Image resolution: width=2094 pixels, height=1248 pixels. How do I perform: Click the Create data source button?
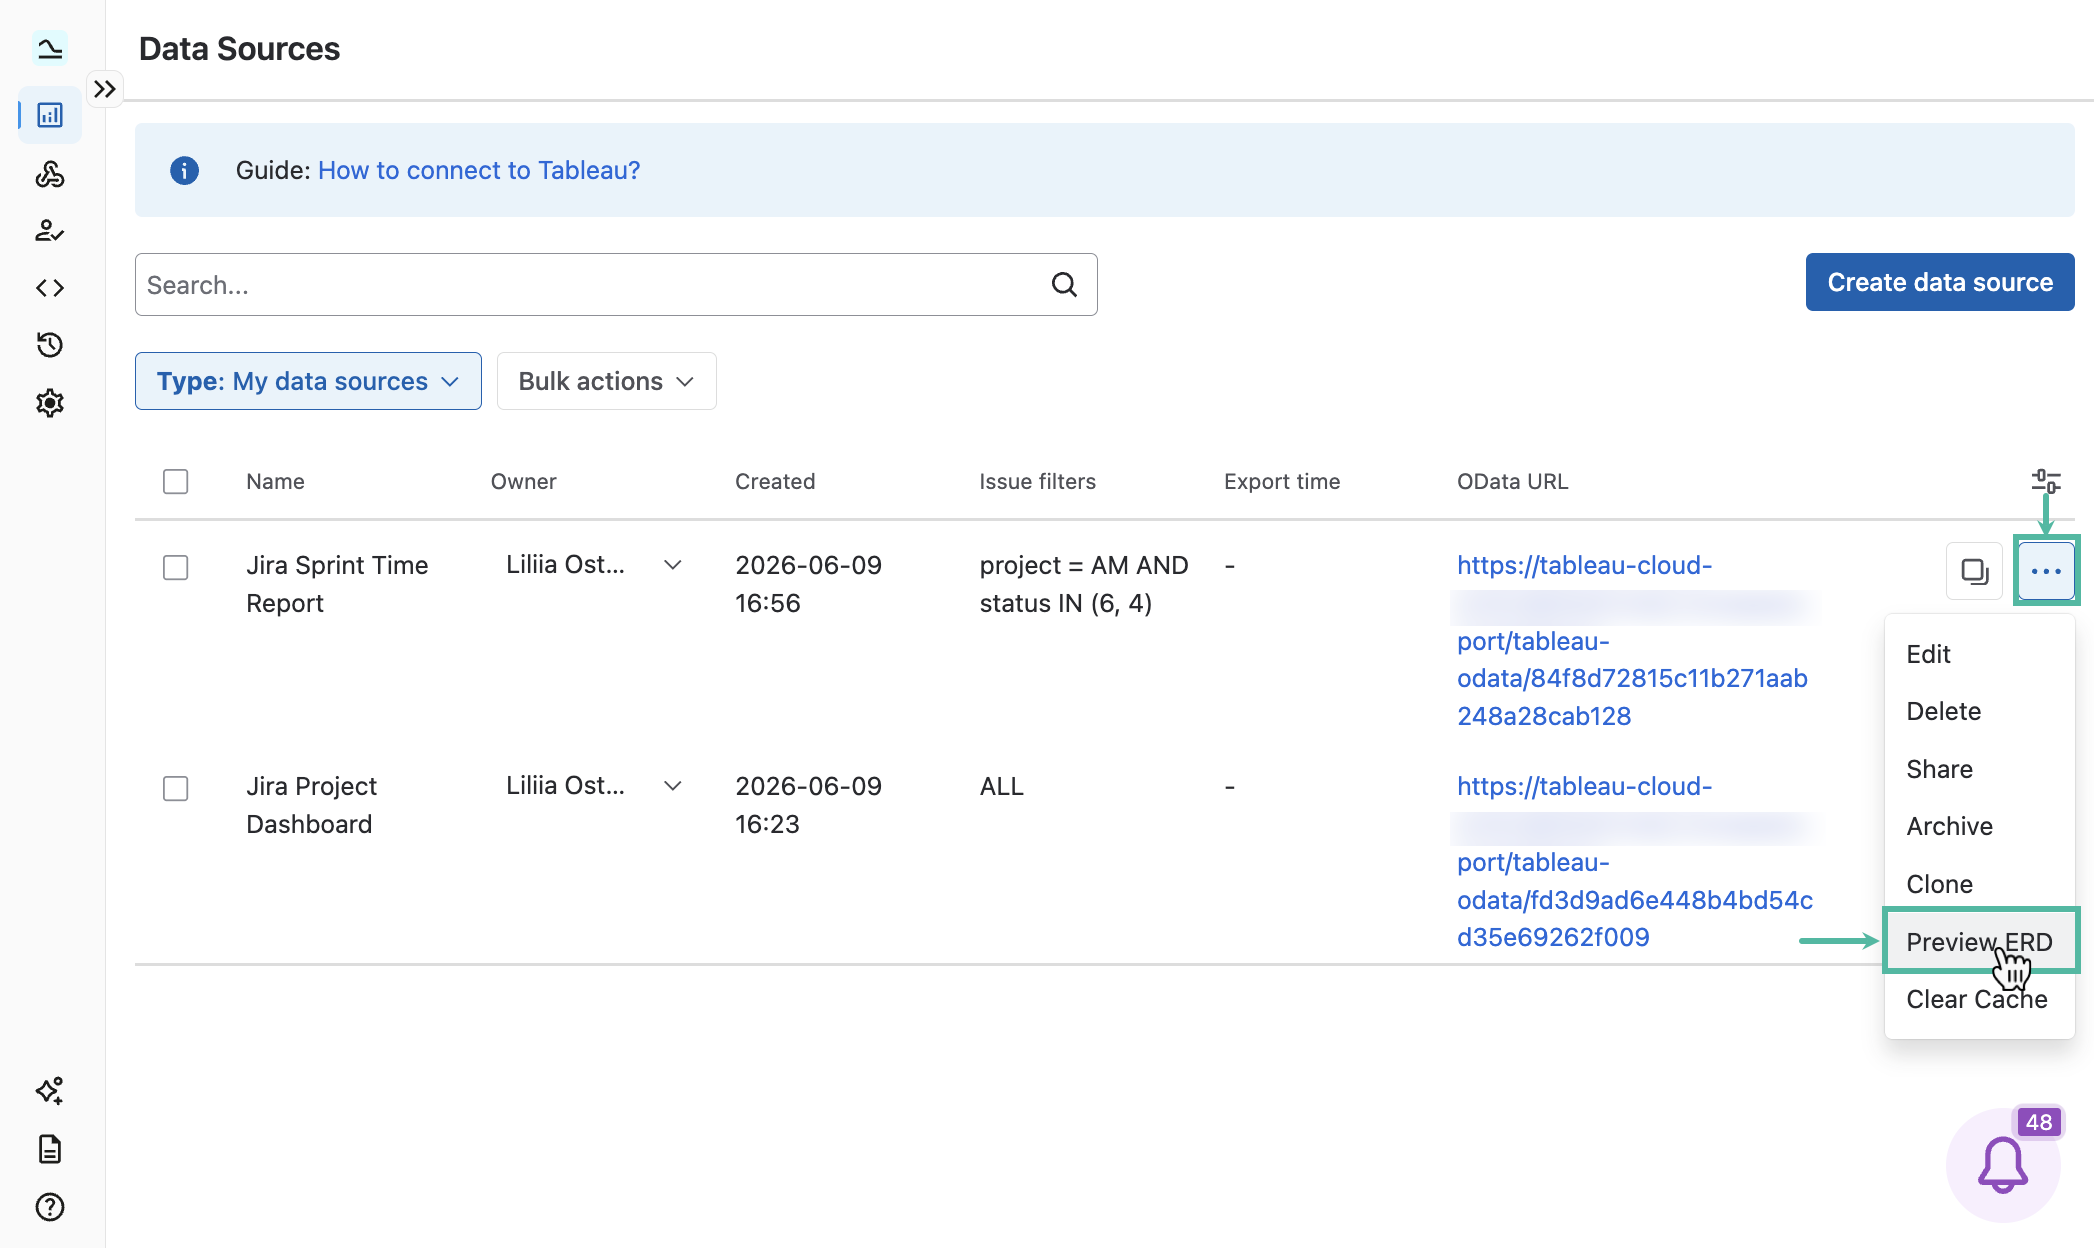(1939, 282)
